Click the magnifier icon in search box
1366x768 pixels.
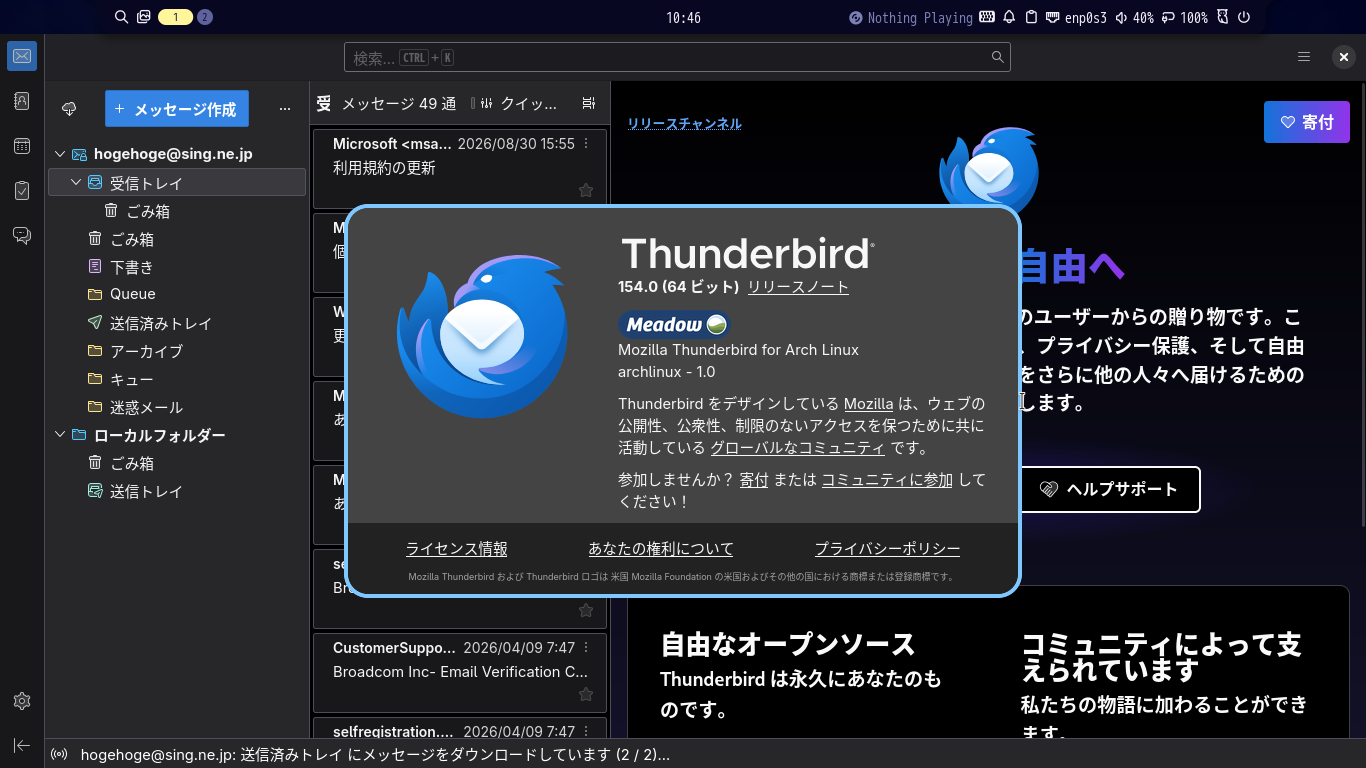997,57
